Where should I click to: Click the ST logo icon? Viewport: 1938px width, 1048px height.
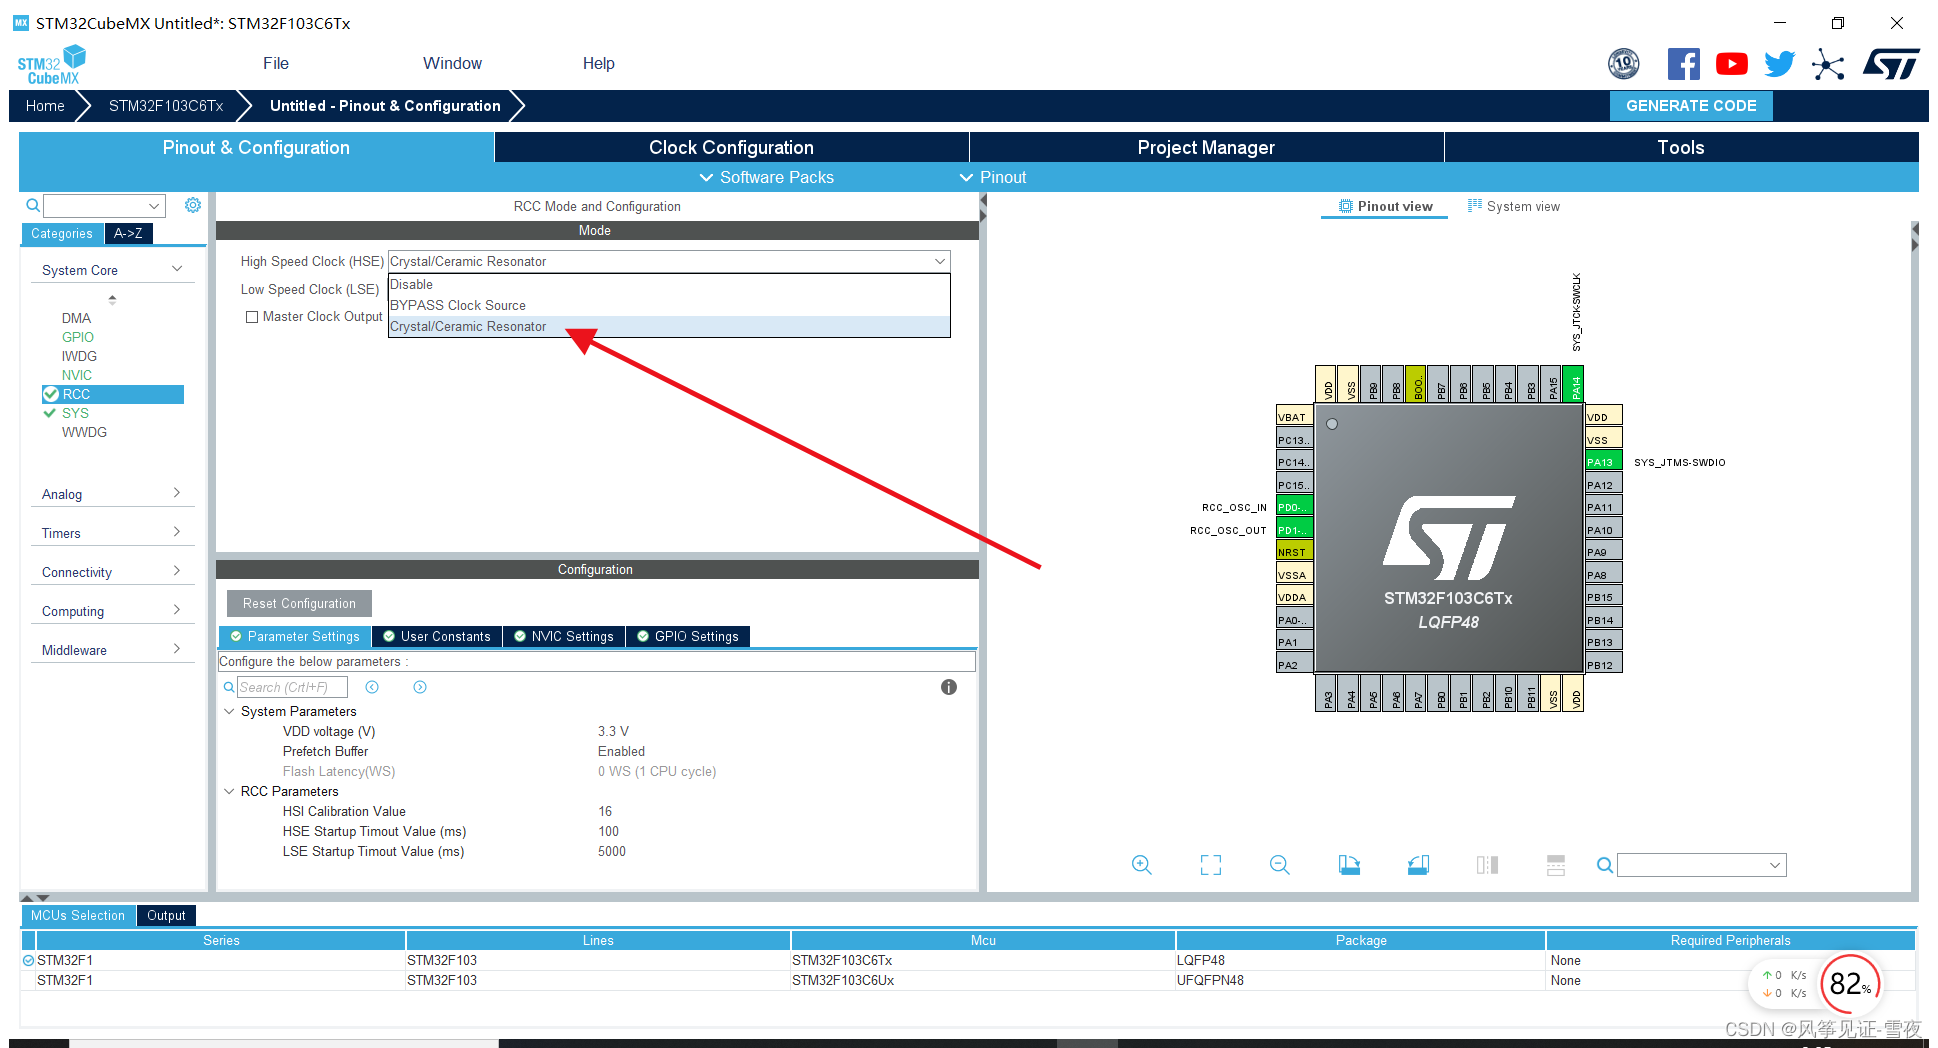1891,64
